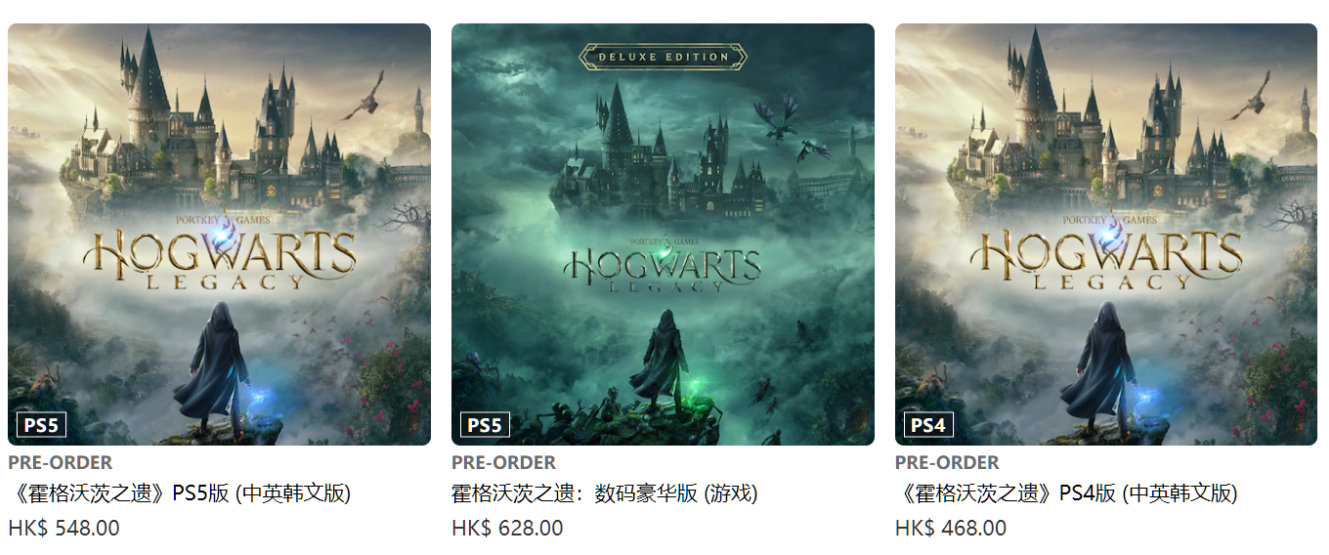Click the PS5 badge on the Deluxe Edition cover

485,425
